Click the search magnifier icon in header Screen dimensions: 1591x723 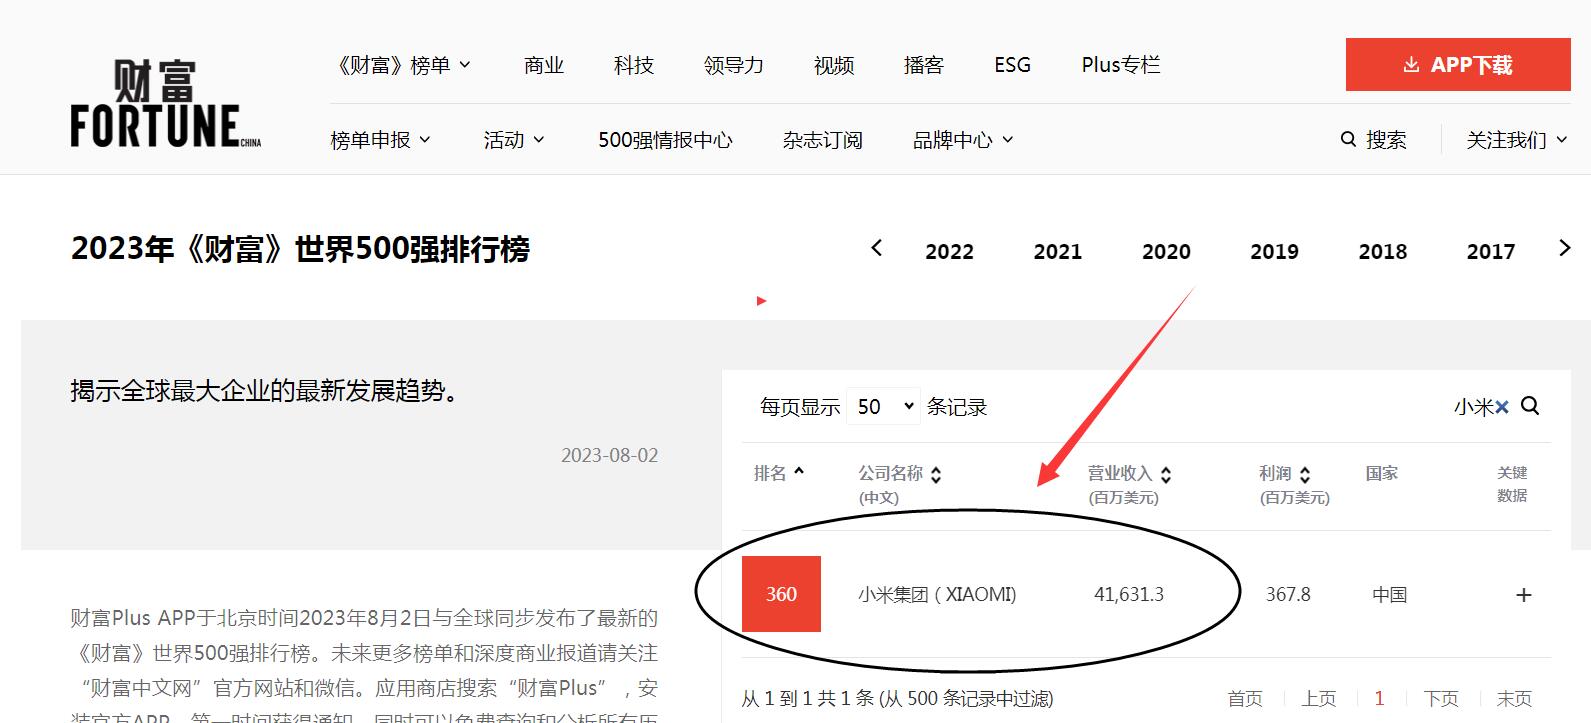1348,140
